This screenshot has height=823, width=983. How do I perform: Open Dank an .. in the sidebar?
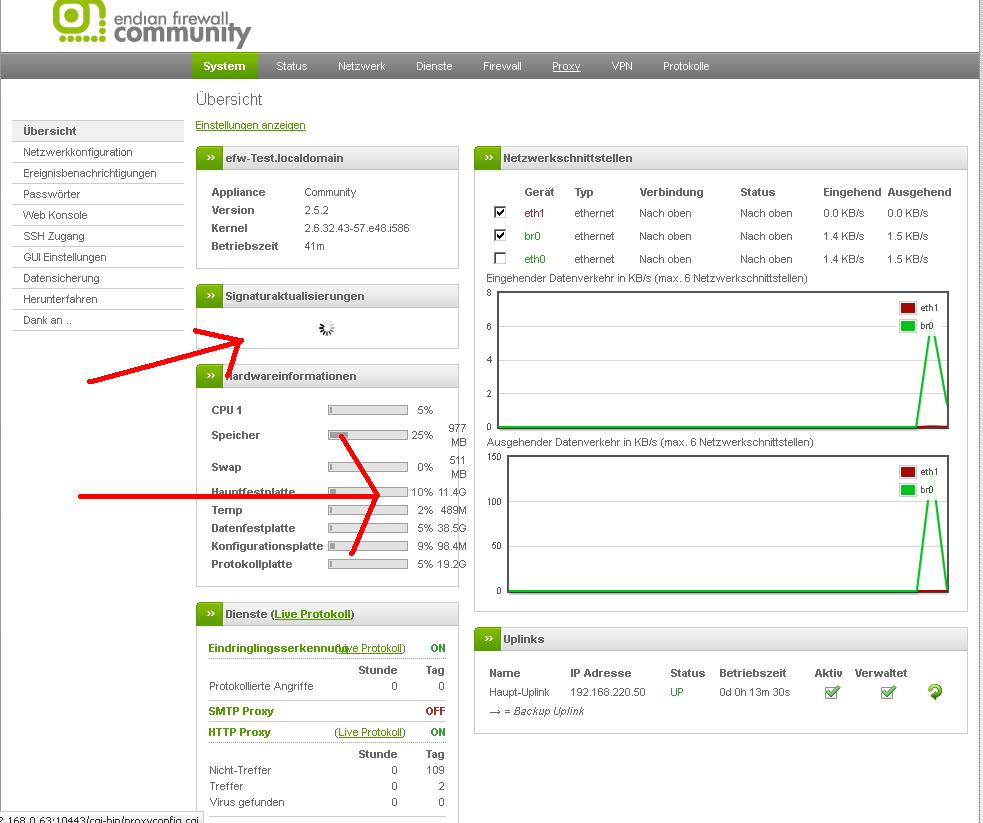(98, 320)
